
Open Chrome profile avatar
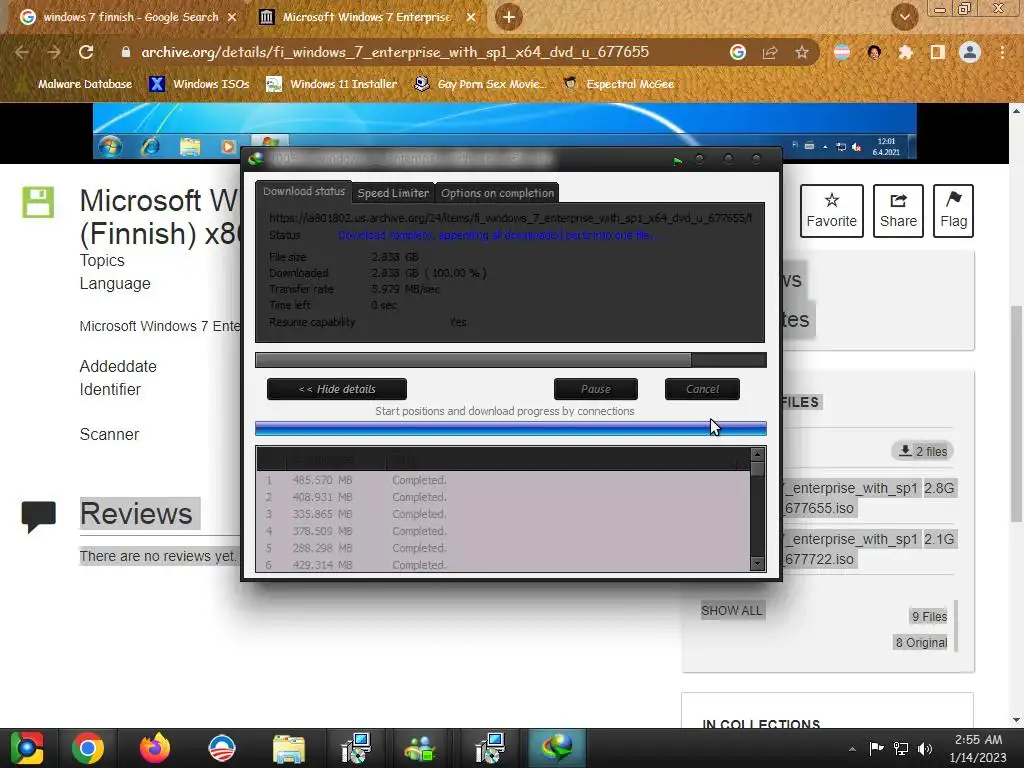click(970, 52)
